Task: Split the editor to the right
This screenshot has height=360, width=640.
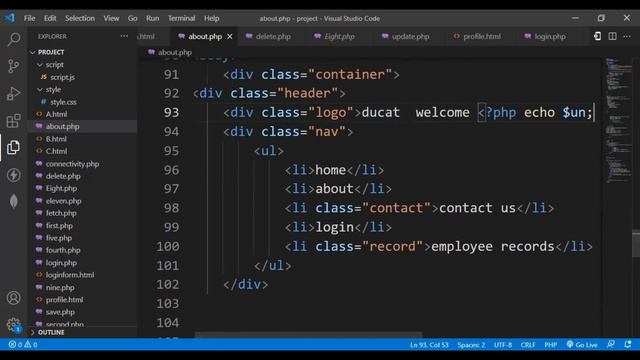Action: [612, 36]
